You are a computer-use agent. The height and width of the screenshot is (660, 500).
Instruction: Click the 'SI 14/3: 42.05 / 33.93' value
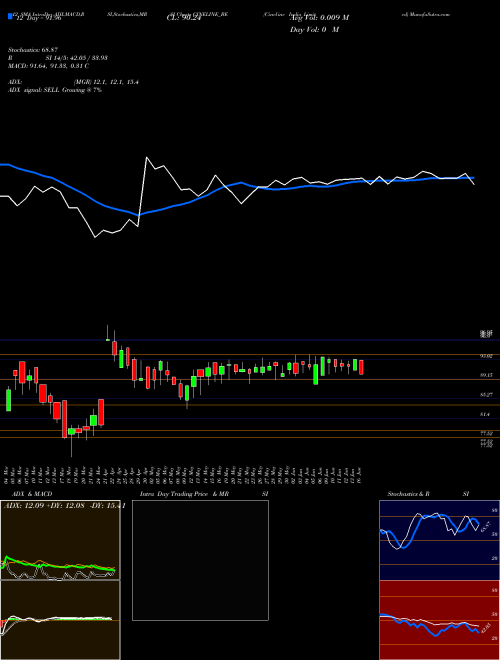click(x=77, y=58)
